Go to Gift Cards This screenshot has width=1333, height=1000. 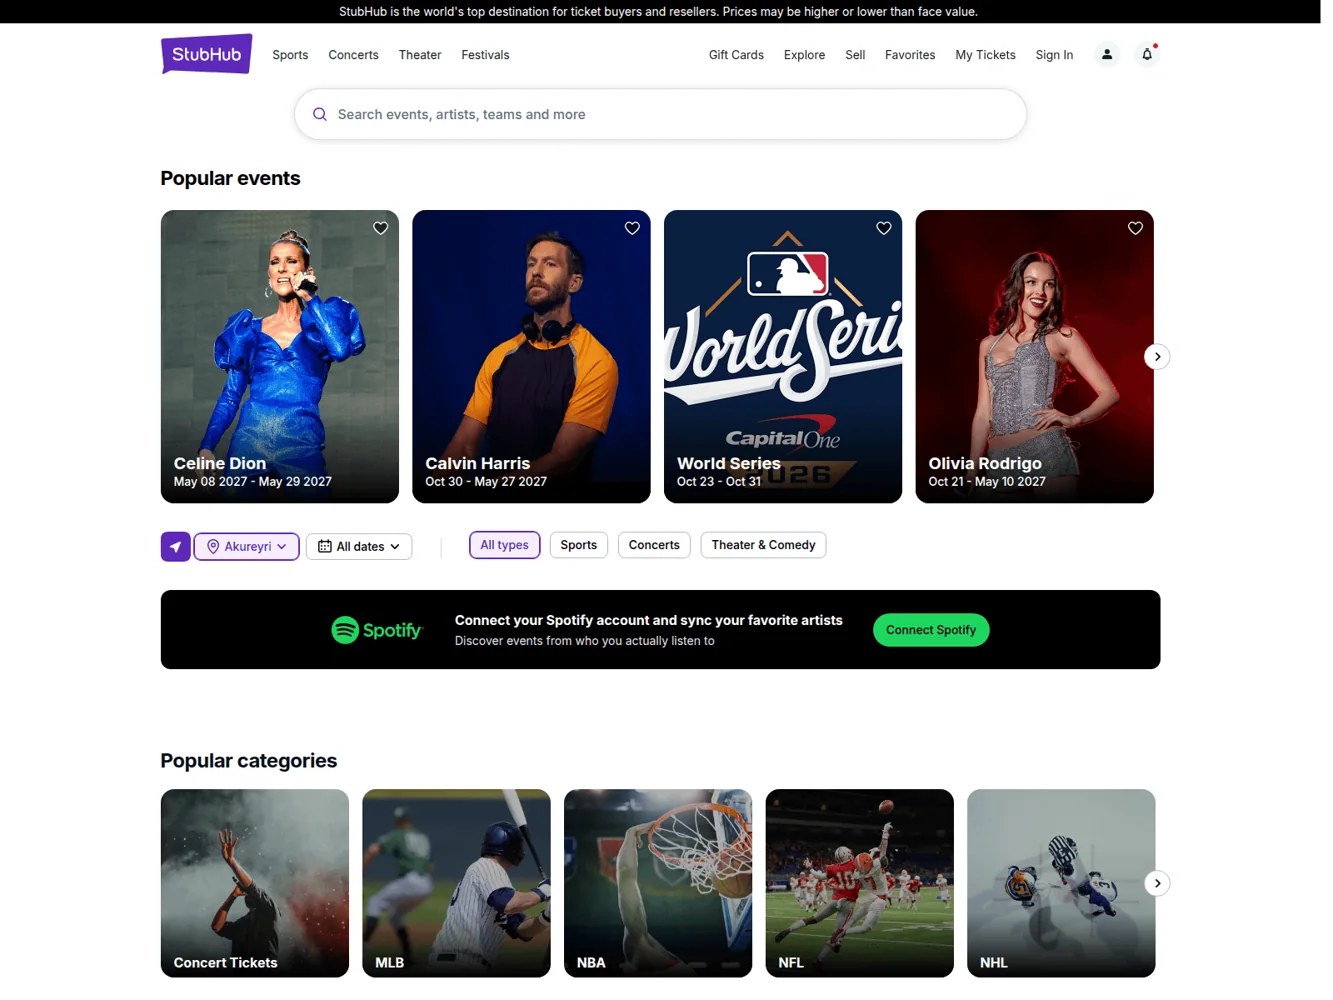click(736, 55)
